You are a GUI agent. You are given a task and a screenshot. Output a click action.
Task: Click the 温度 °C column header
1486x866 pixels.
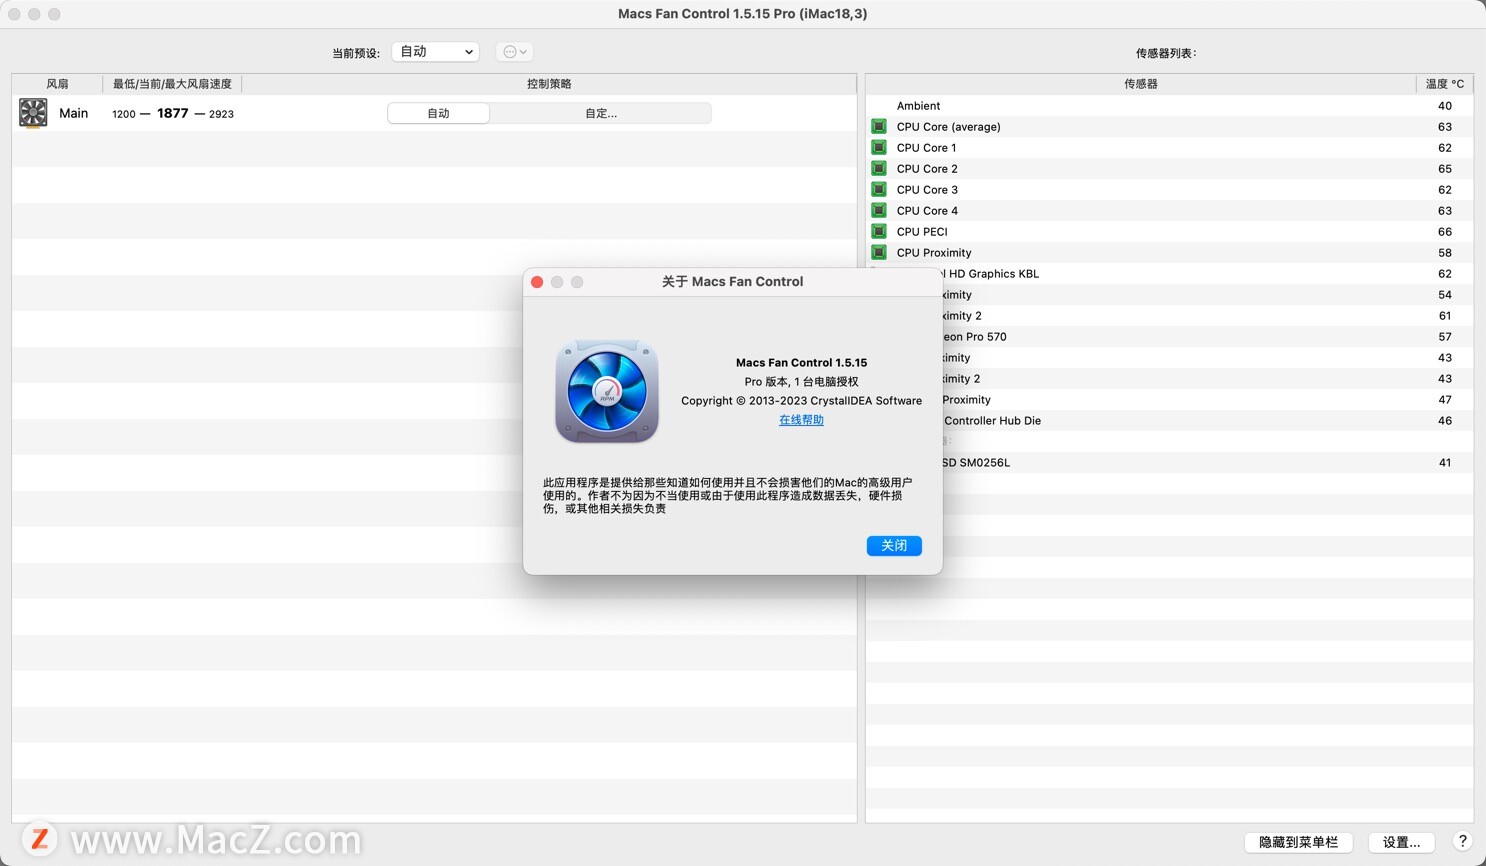[x=1444, y=84]
